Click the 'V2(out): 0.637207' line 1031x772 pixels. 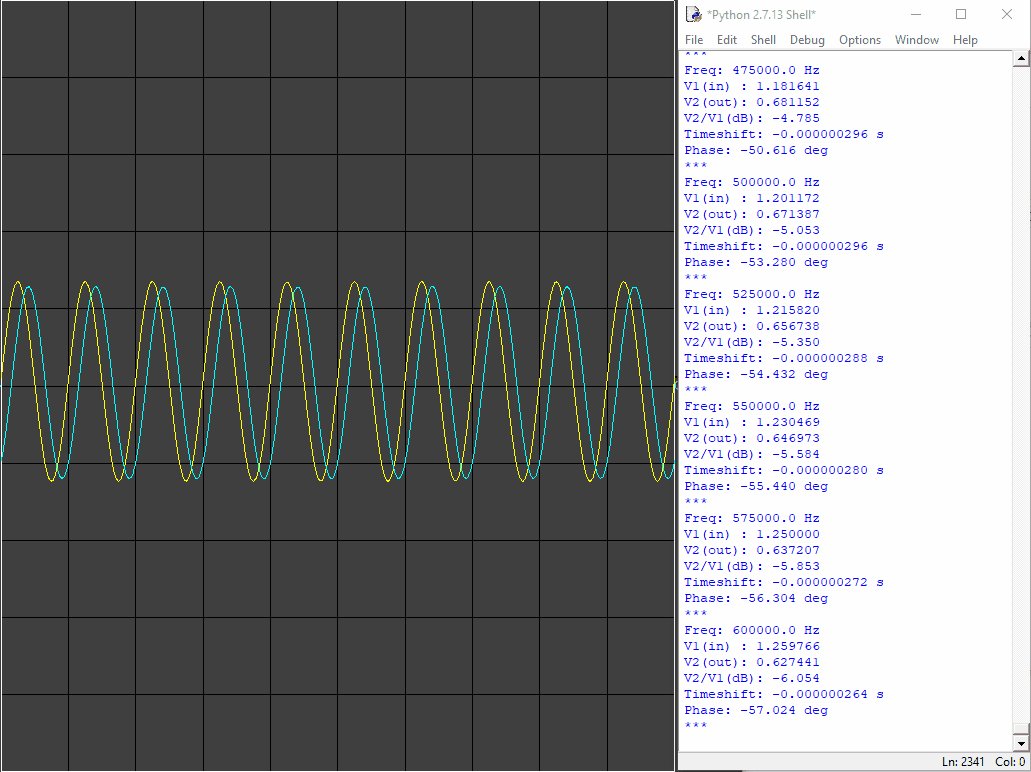tap(752, 550)
